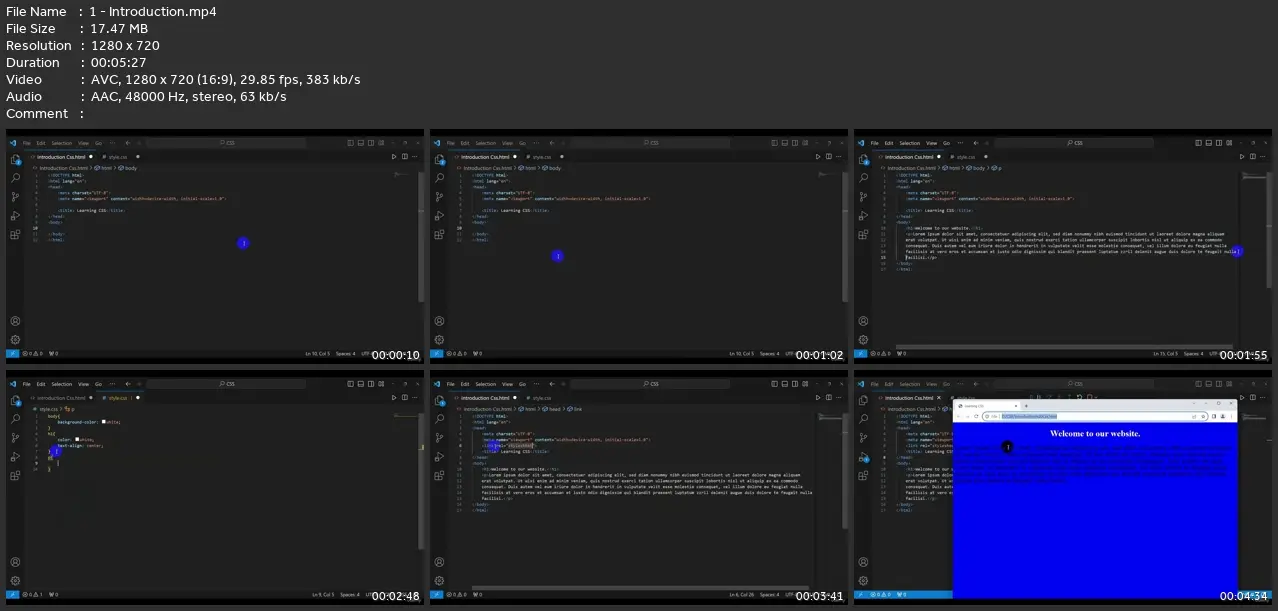The width and height of the screenshot is (1278, 611).
Task: Click Spaces: 4 in the 00:00:10 status bar
Action: 348,353
